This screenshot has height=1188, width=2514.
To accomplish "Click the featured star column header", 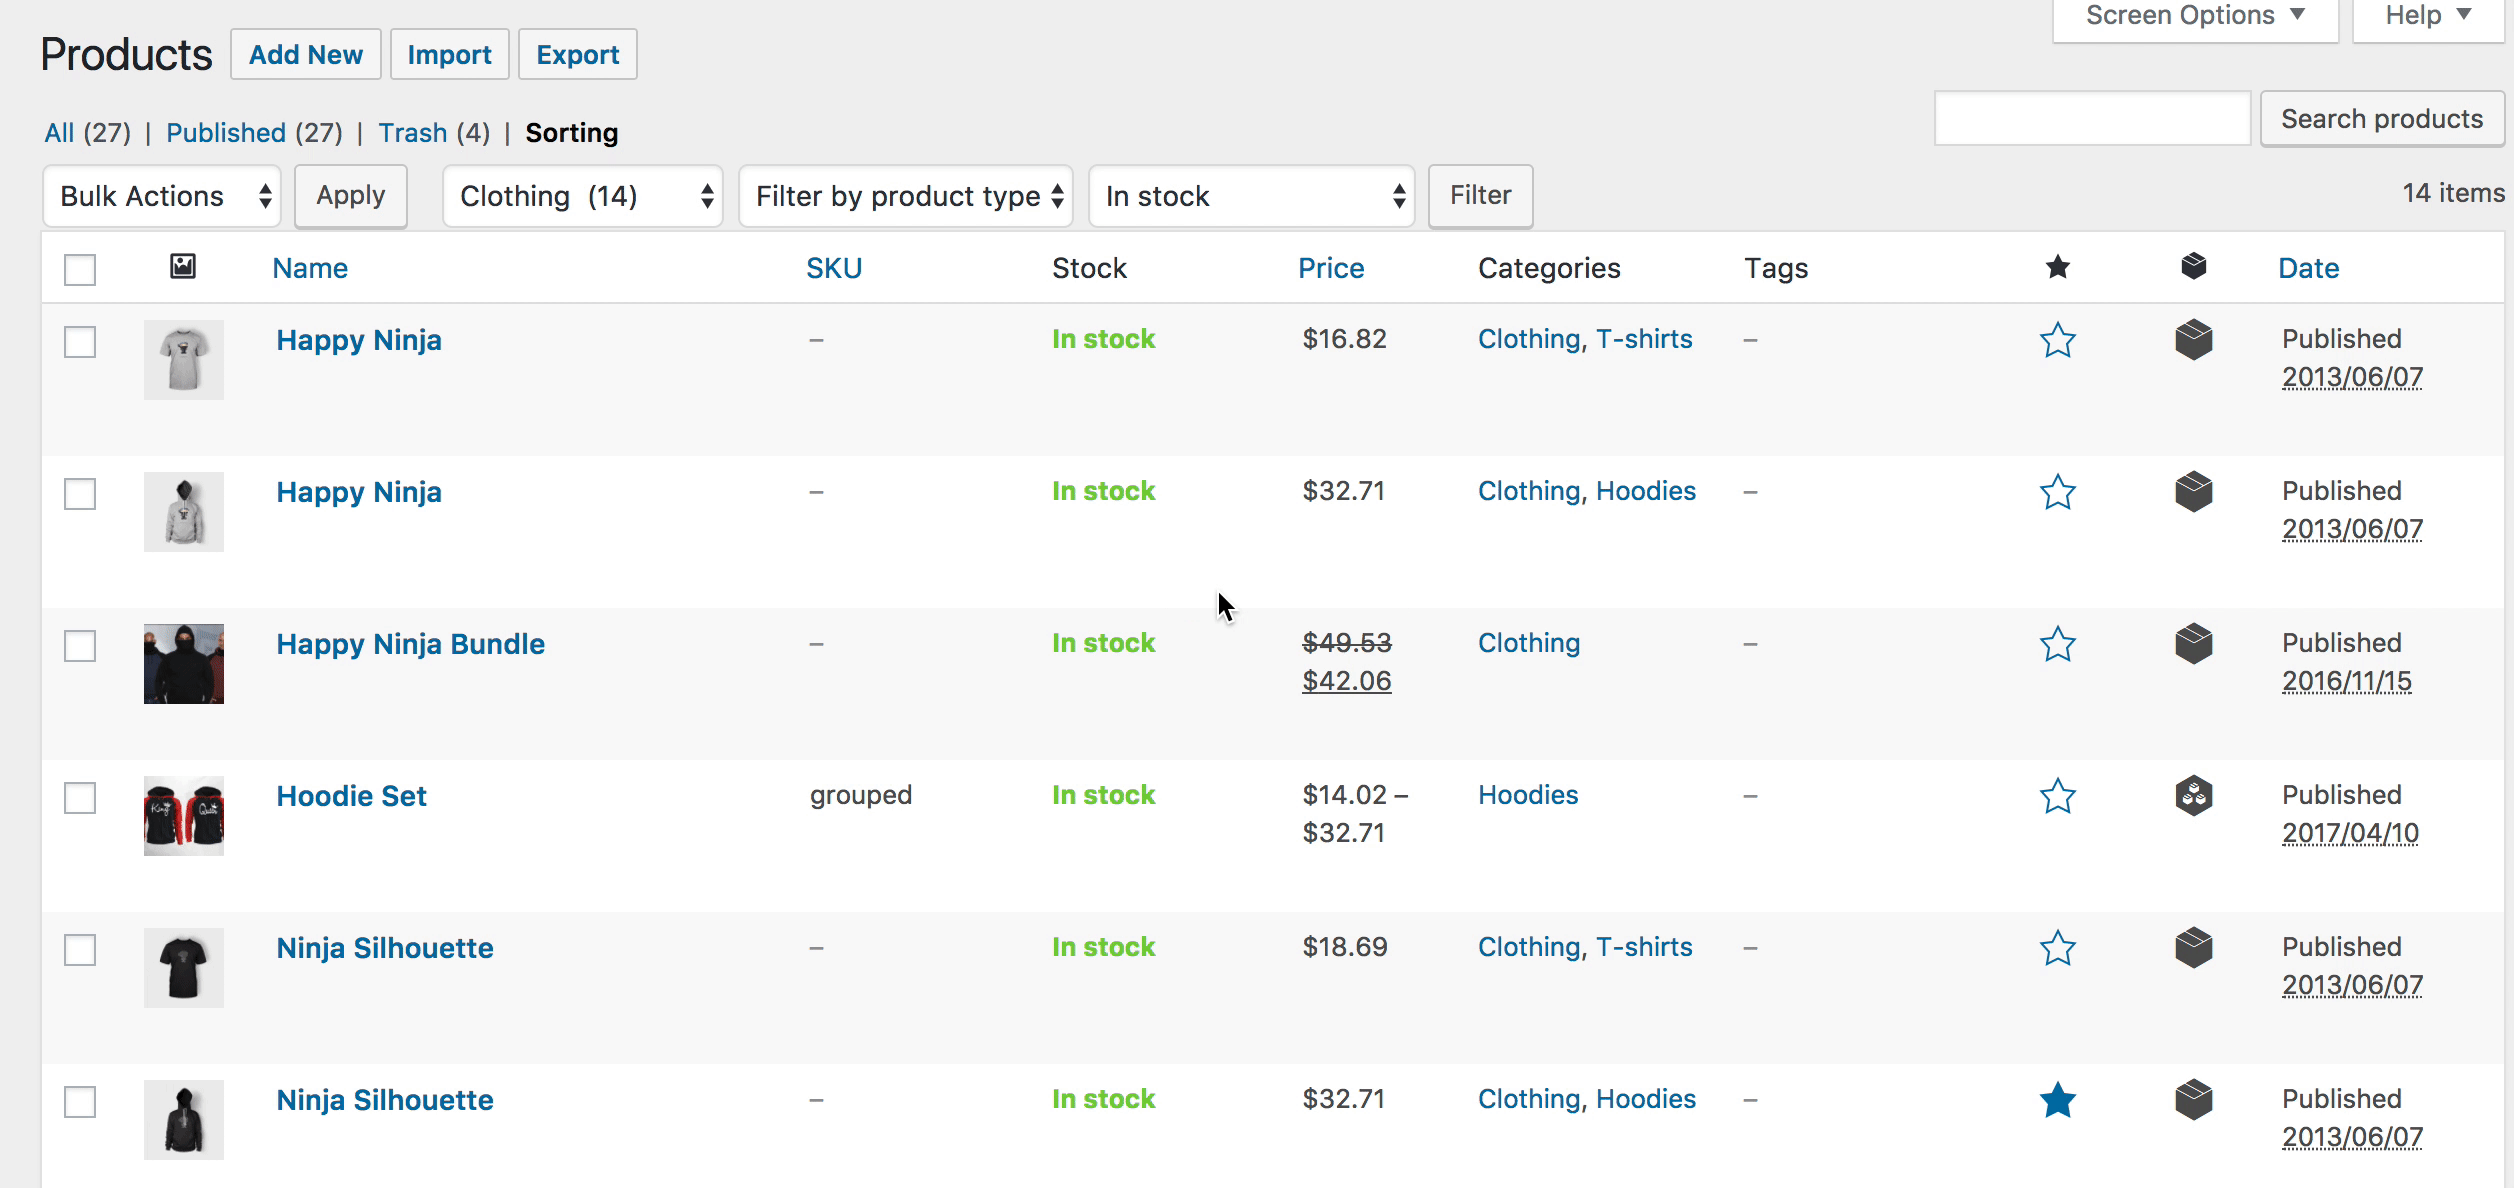I will (x=2057, y=267).
